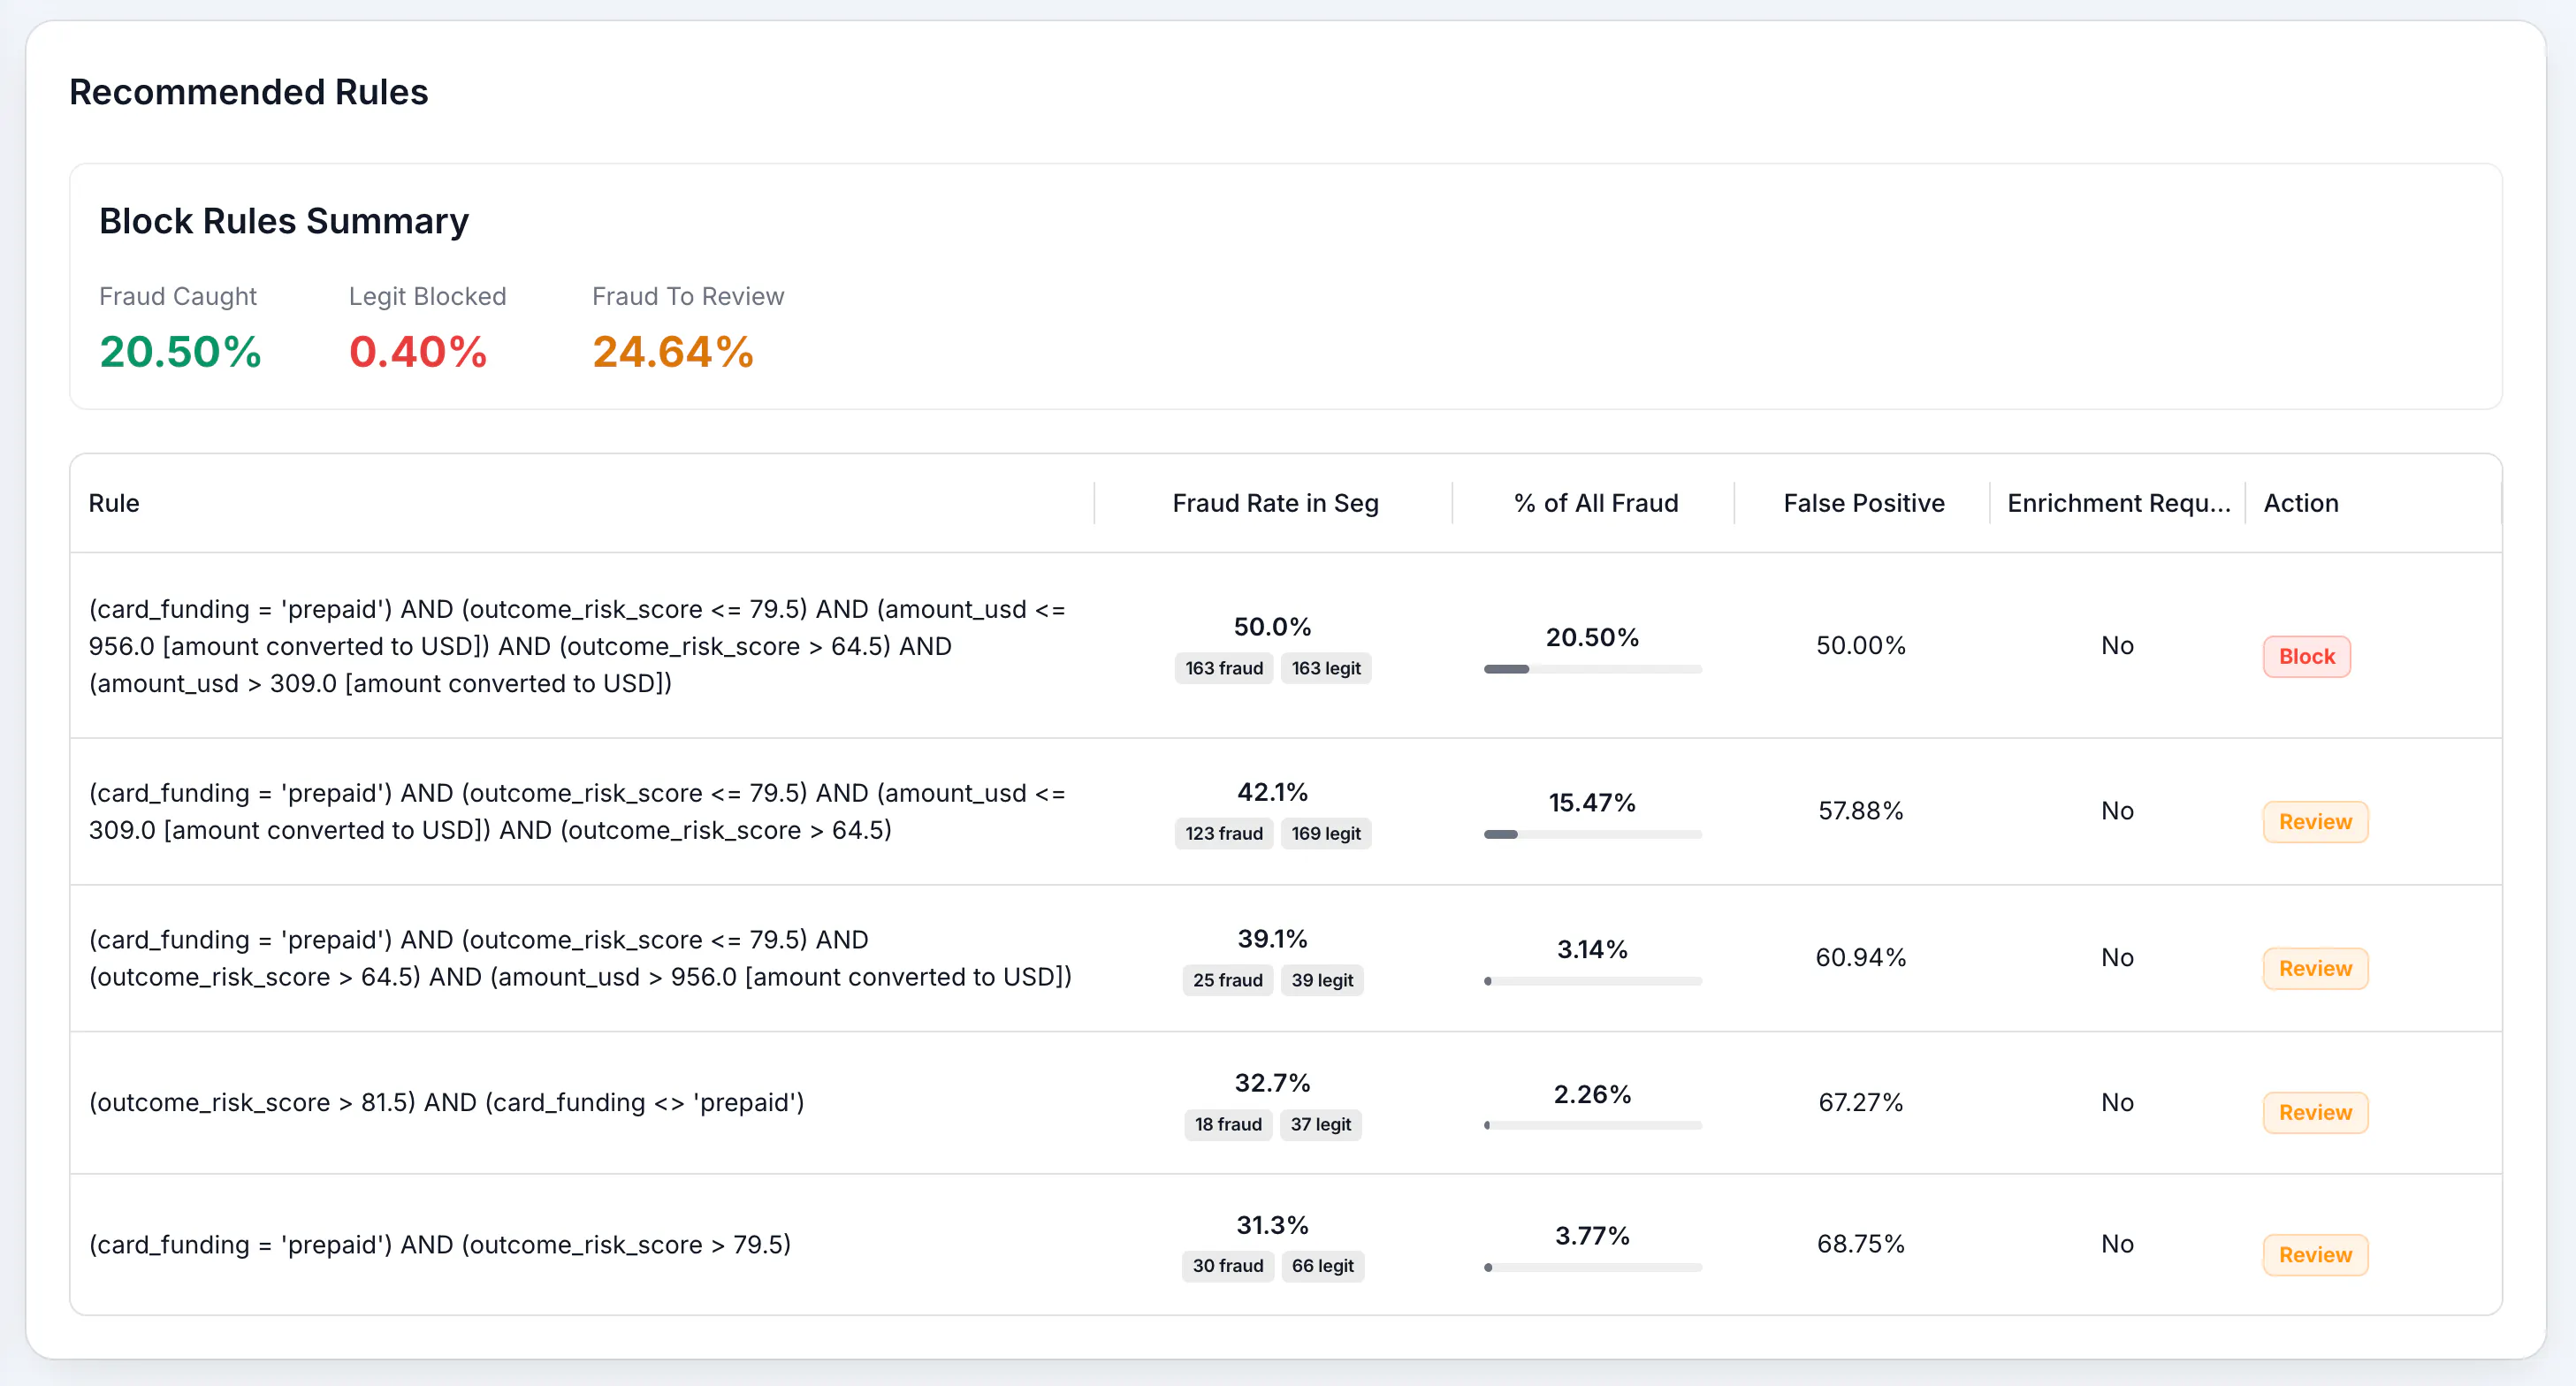The height and width of the screenshot is (1386, 2576).
Task: Click the 3.77% fraud progress bar
Action: [1592, 1267]
